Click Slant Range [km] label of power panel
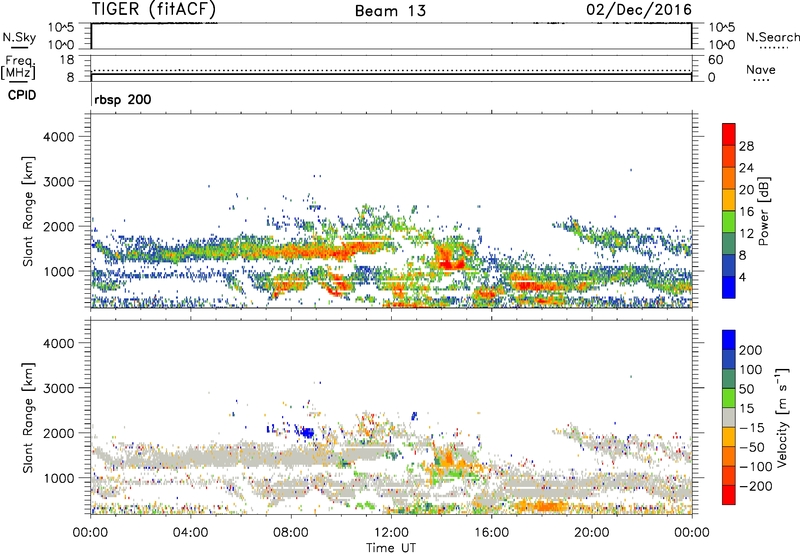The height and width of the screenshot is (554, 800). pos(28,211)
